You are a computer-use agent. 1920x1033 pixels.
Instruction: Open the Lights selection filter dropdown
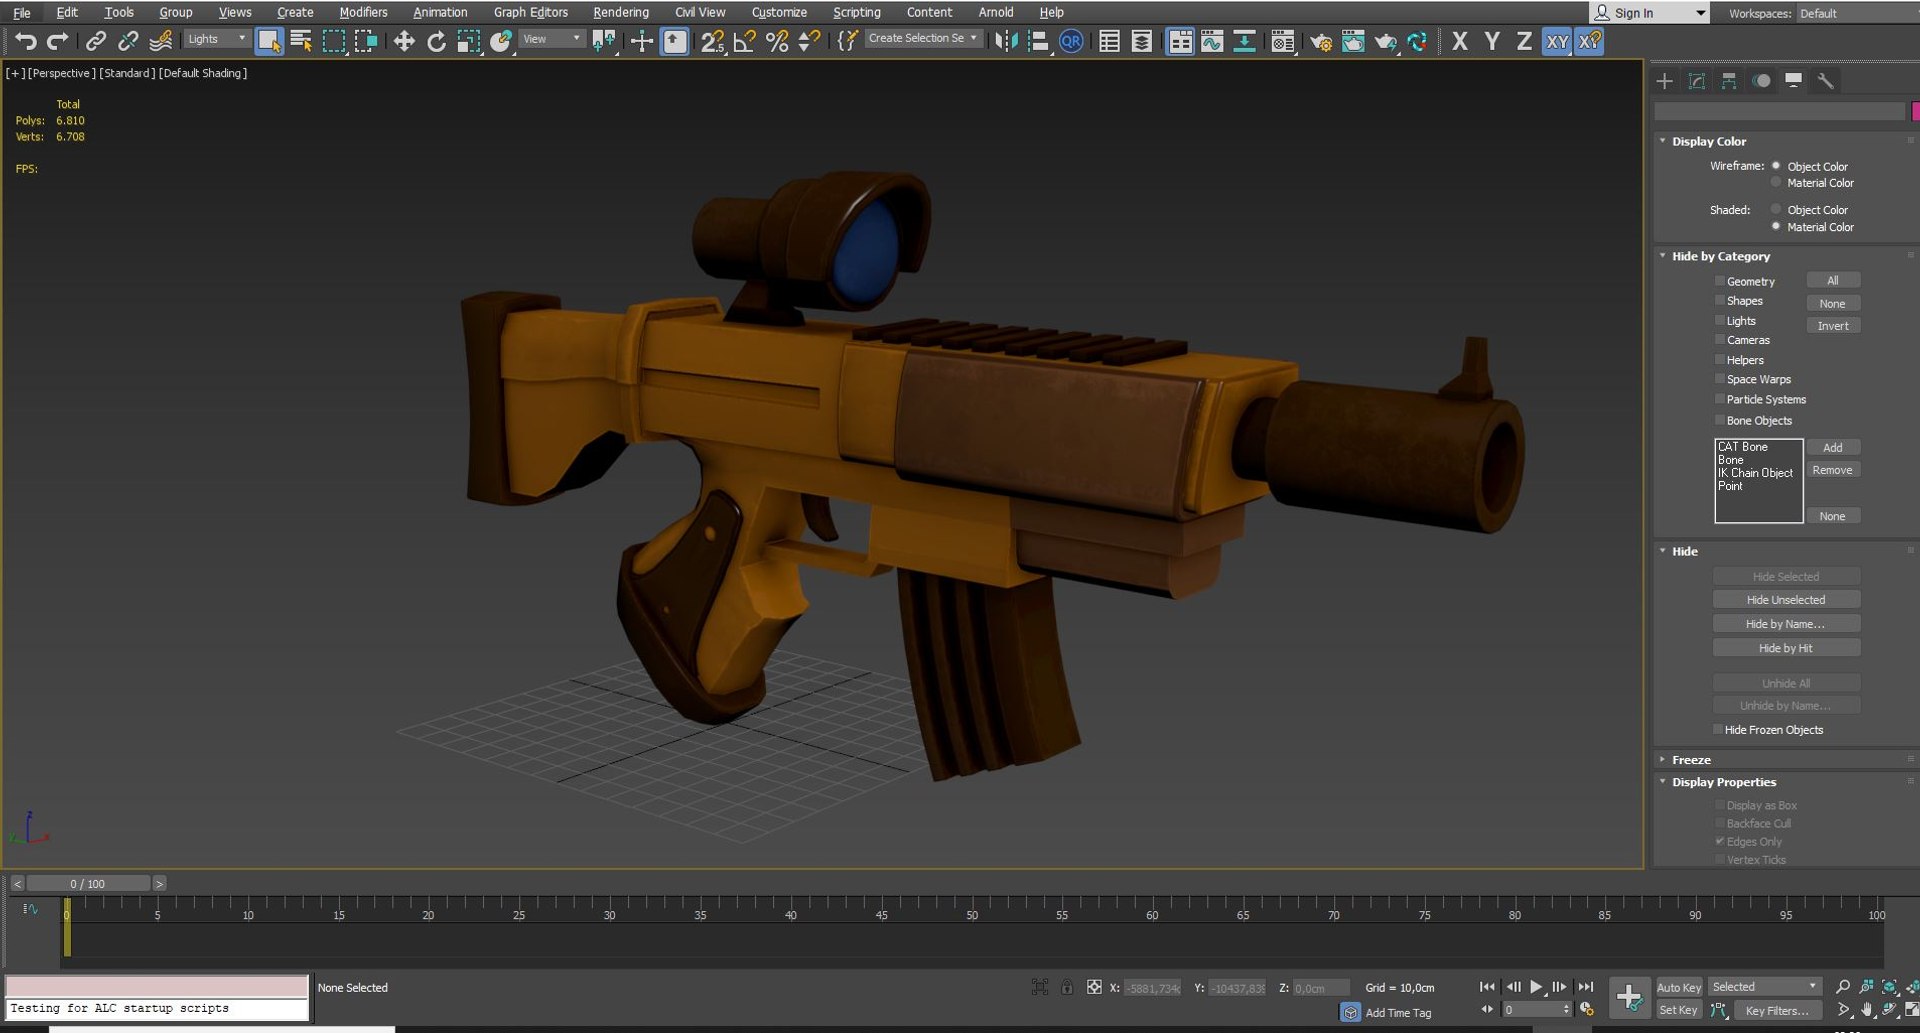[216, 39]
